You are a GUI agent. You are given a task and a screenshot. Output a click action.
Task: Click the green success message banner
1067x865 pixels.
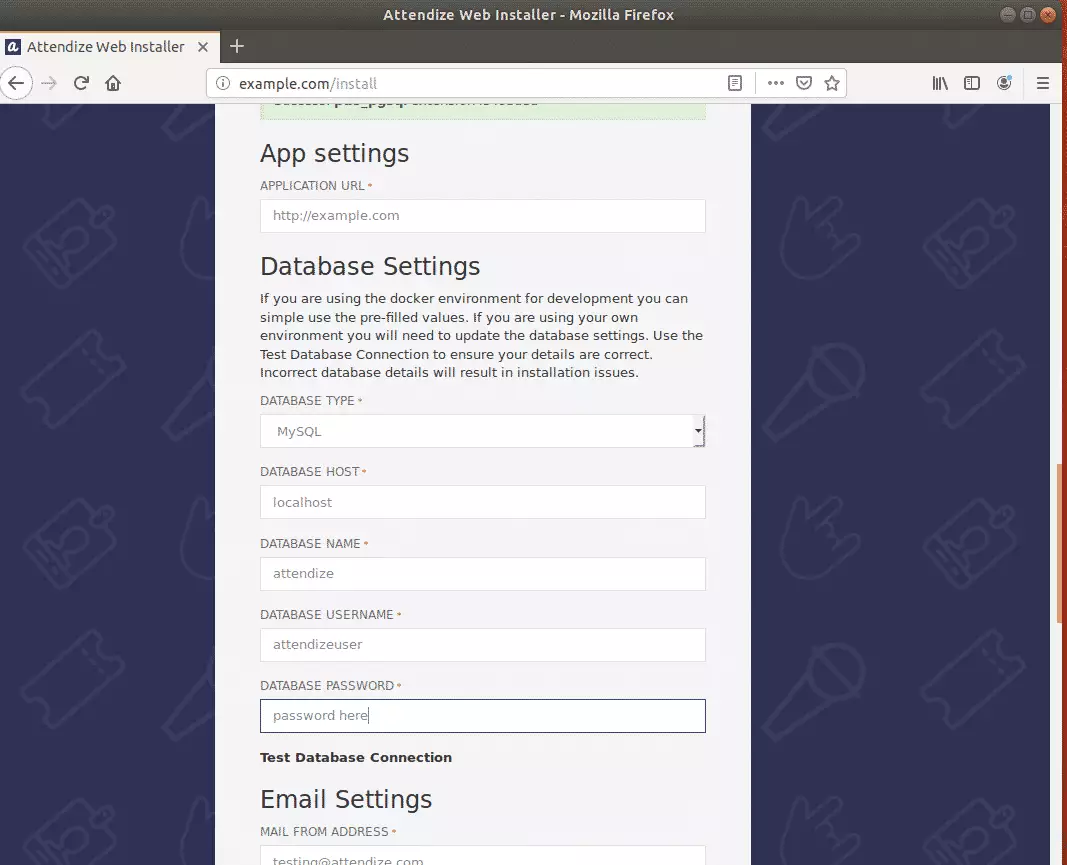click(482, 112)
